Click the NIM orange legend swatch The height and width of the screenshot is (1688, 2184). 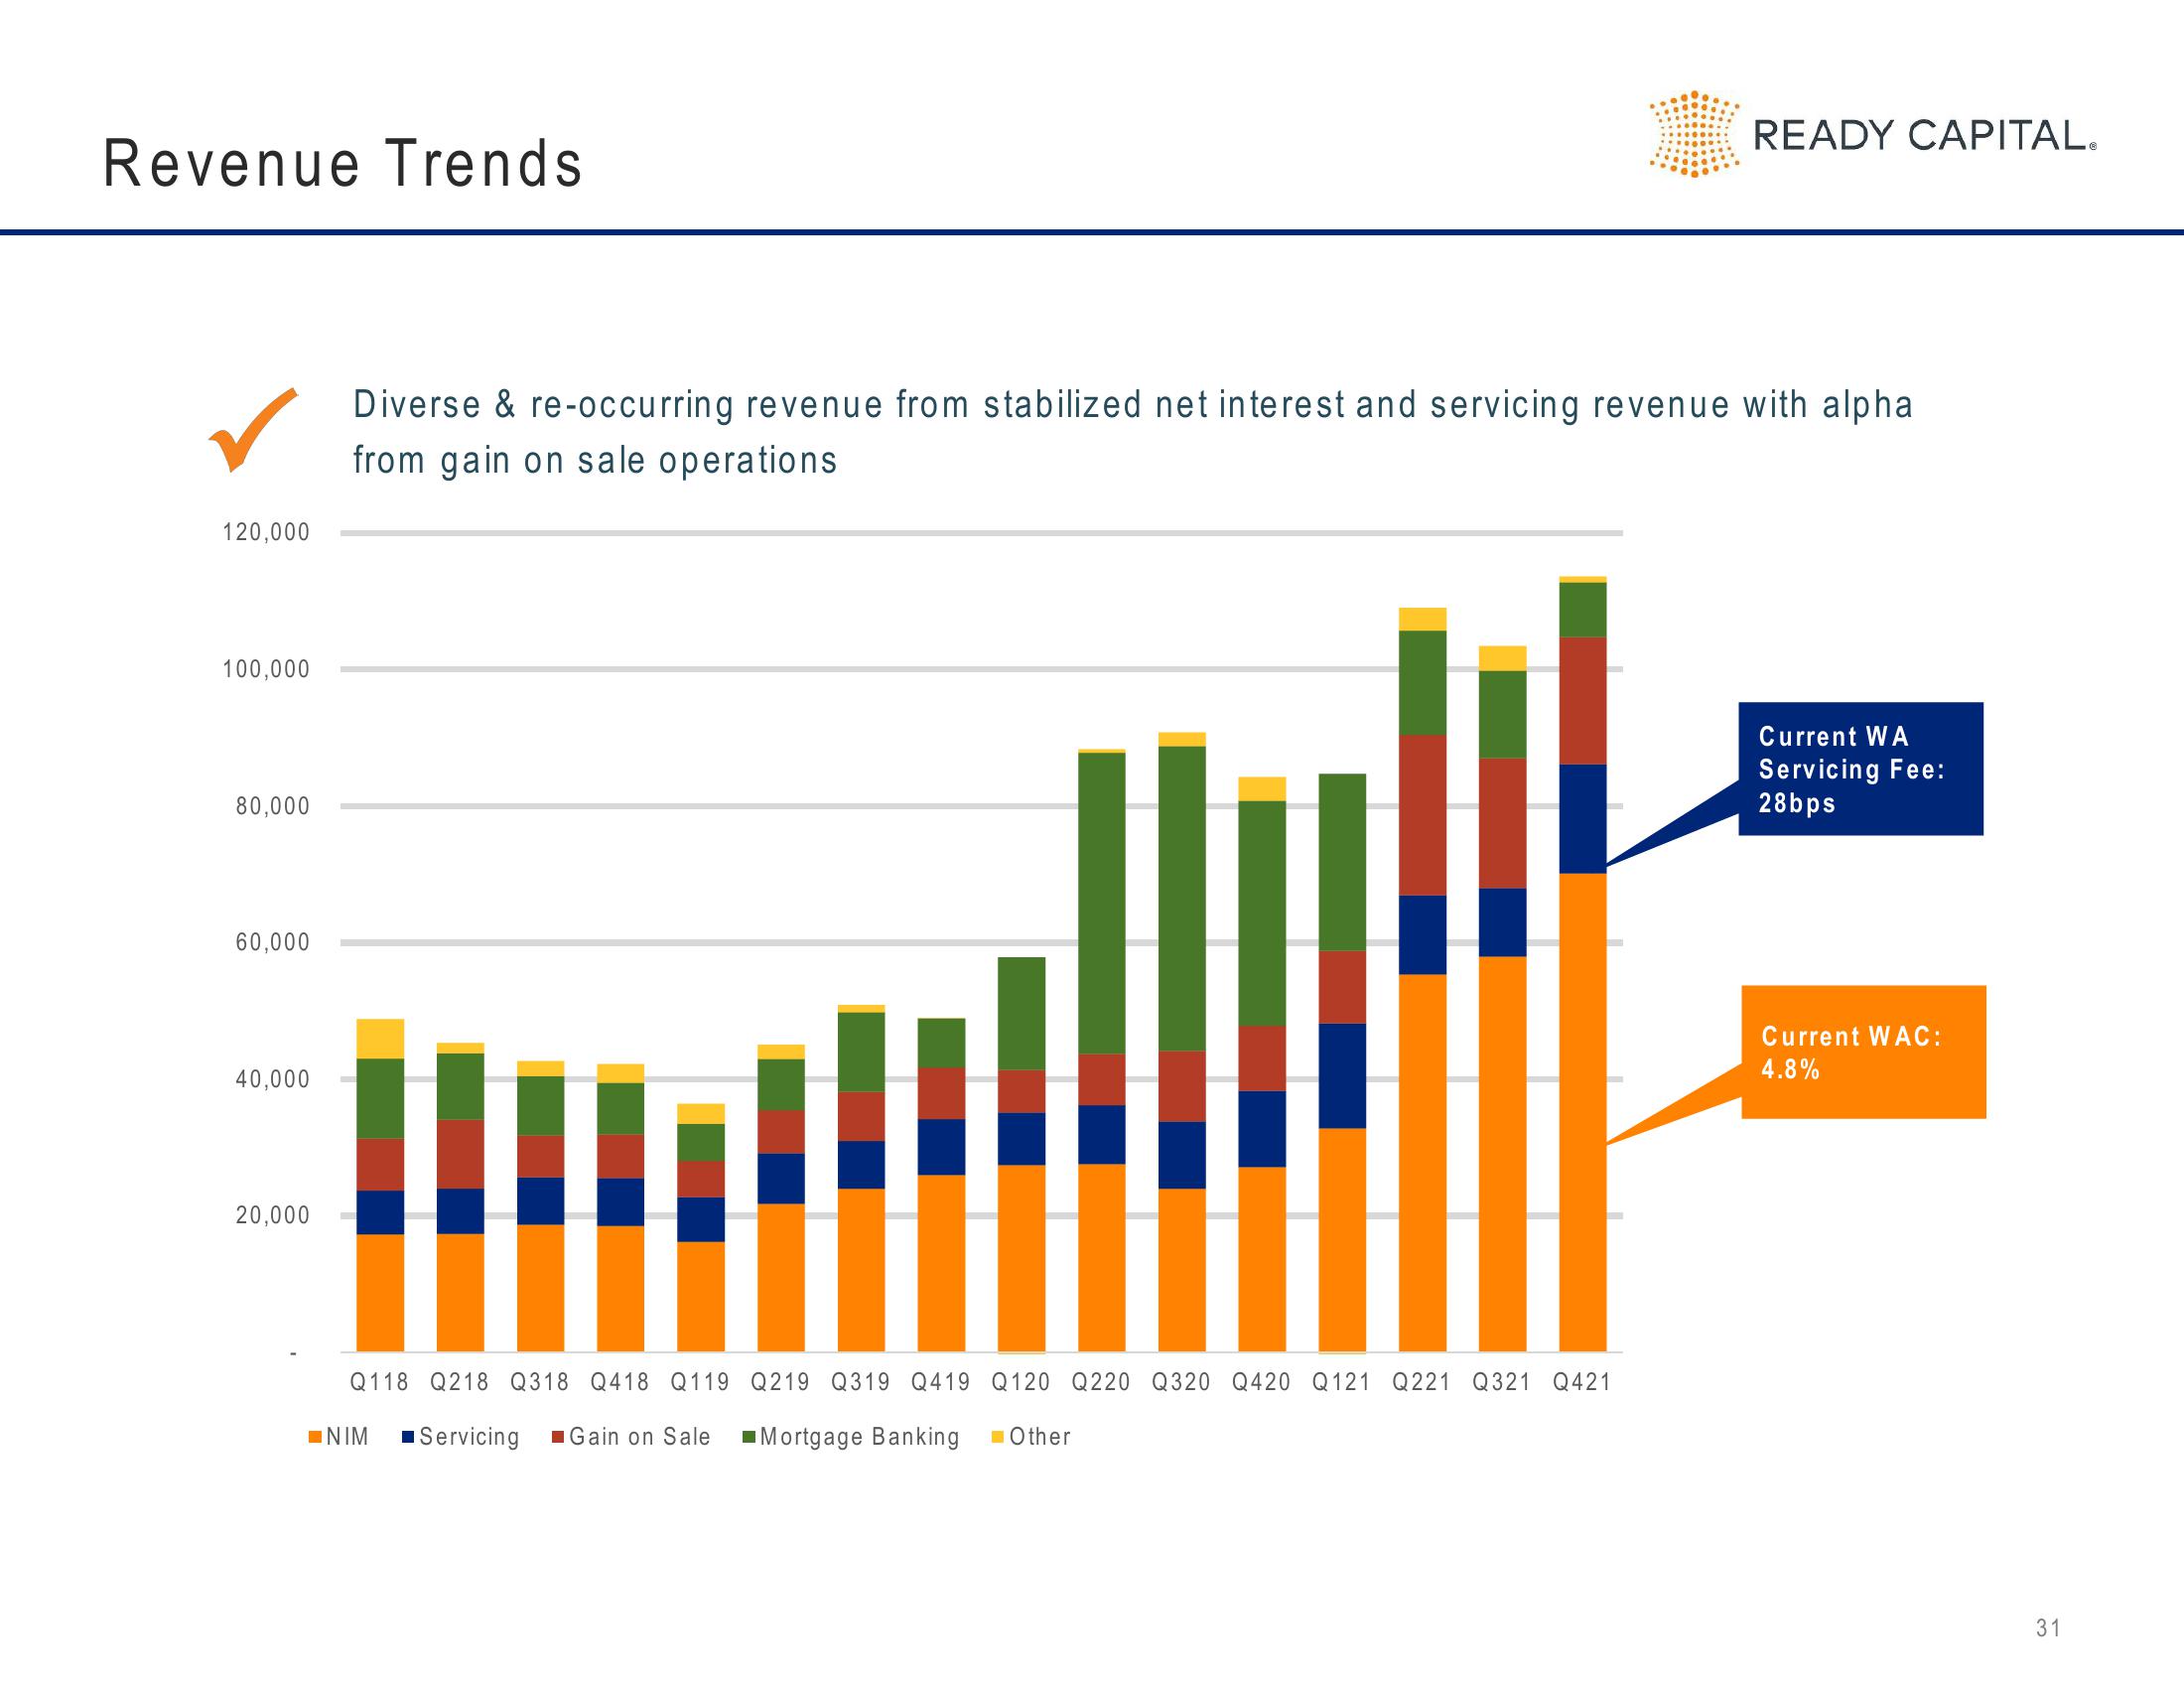coord(315,1437)
